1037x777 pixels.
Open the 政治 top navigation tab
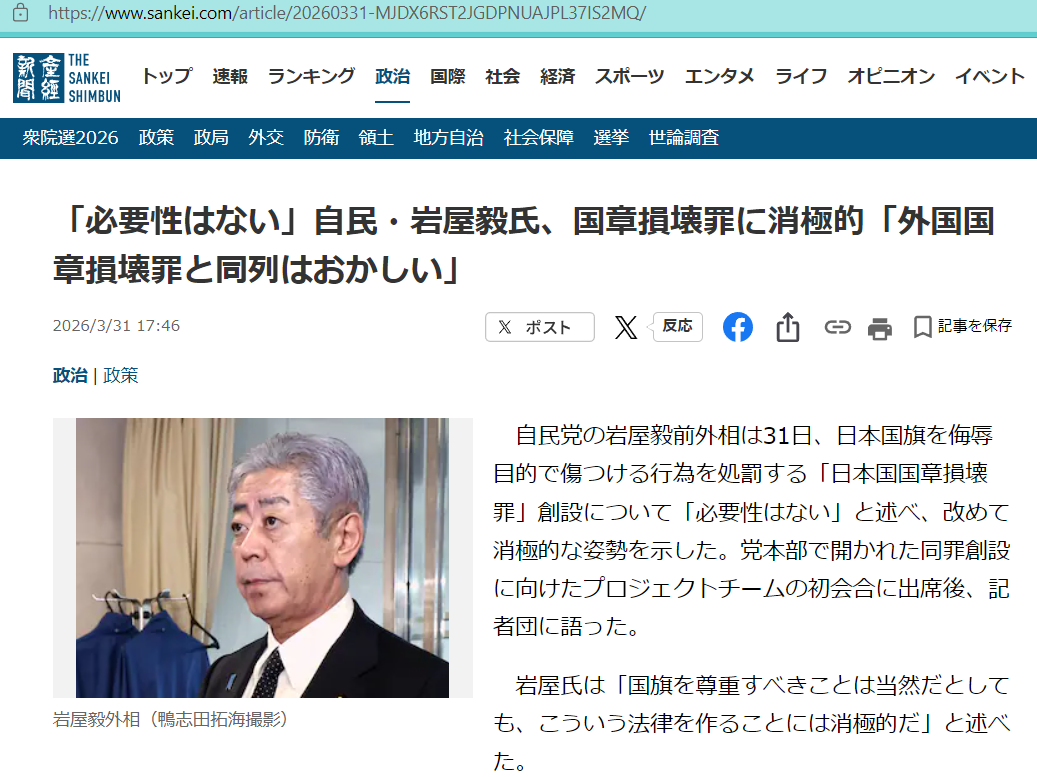(x=392, y=77)
